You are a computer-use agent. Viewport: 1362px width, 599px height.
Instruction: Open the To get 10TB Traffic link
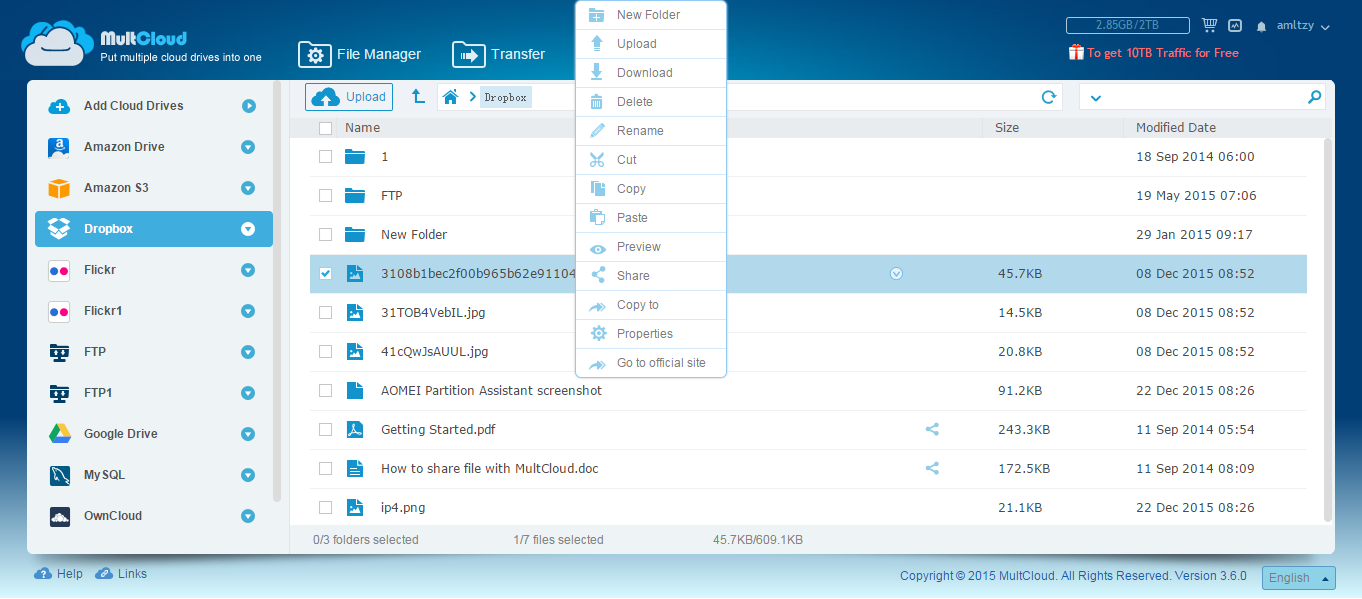click(1163, 53)
